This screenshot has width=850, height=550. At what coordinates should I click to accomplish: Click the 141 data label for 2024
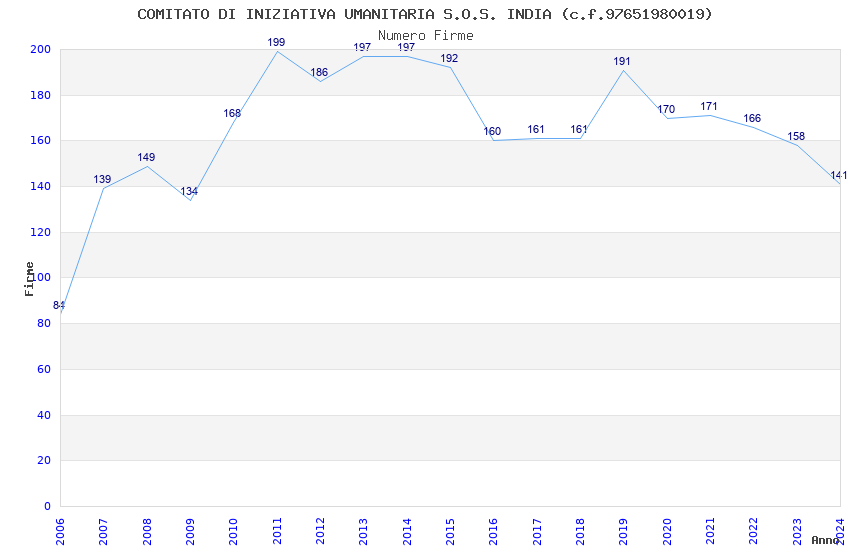point(838,176)
